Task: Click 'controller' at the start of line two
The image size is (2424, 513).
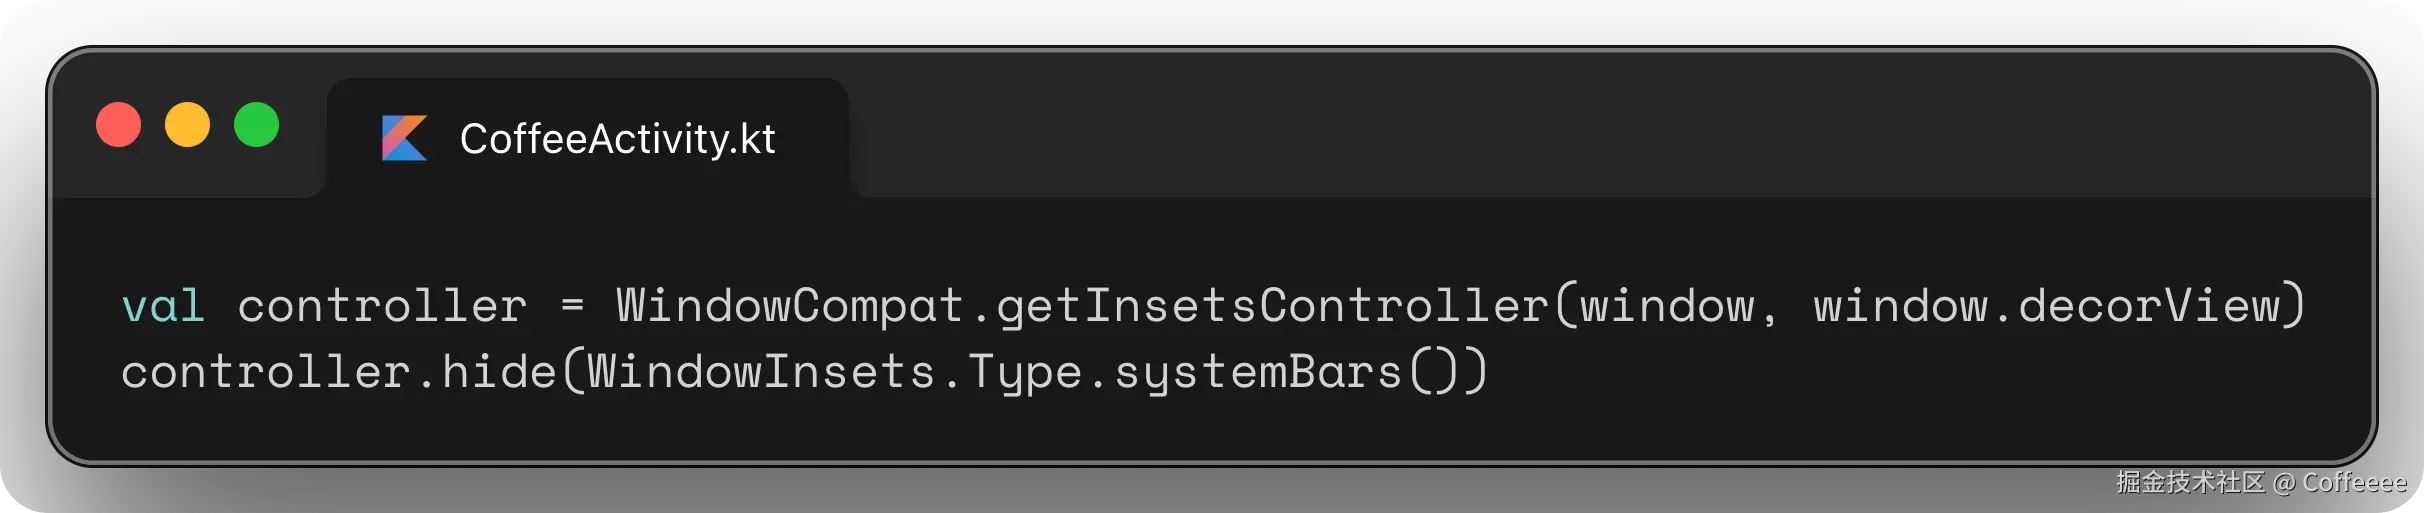Action: pos(265,372)
